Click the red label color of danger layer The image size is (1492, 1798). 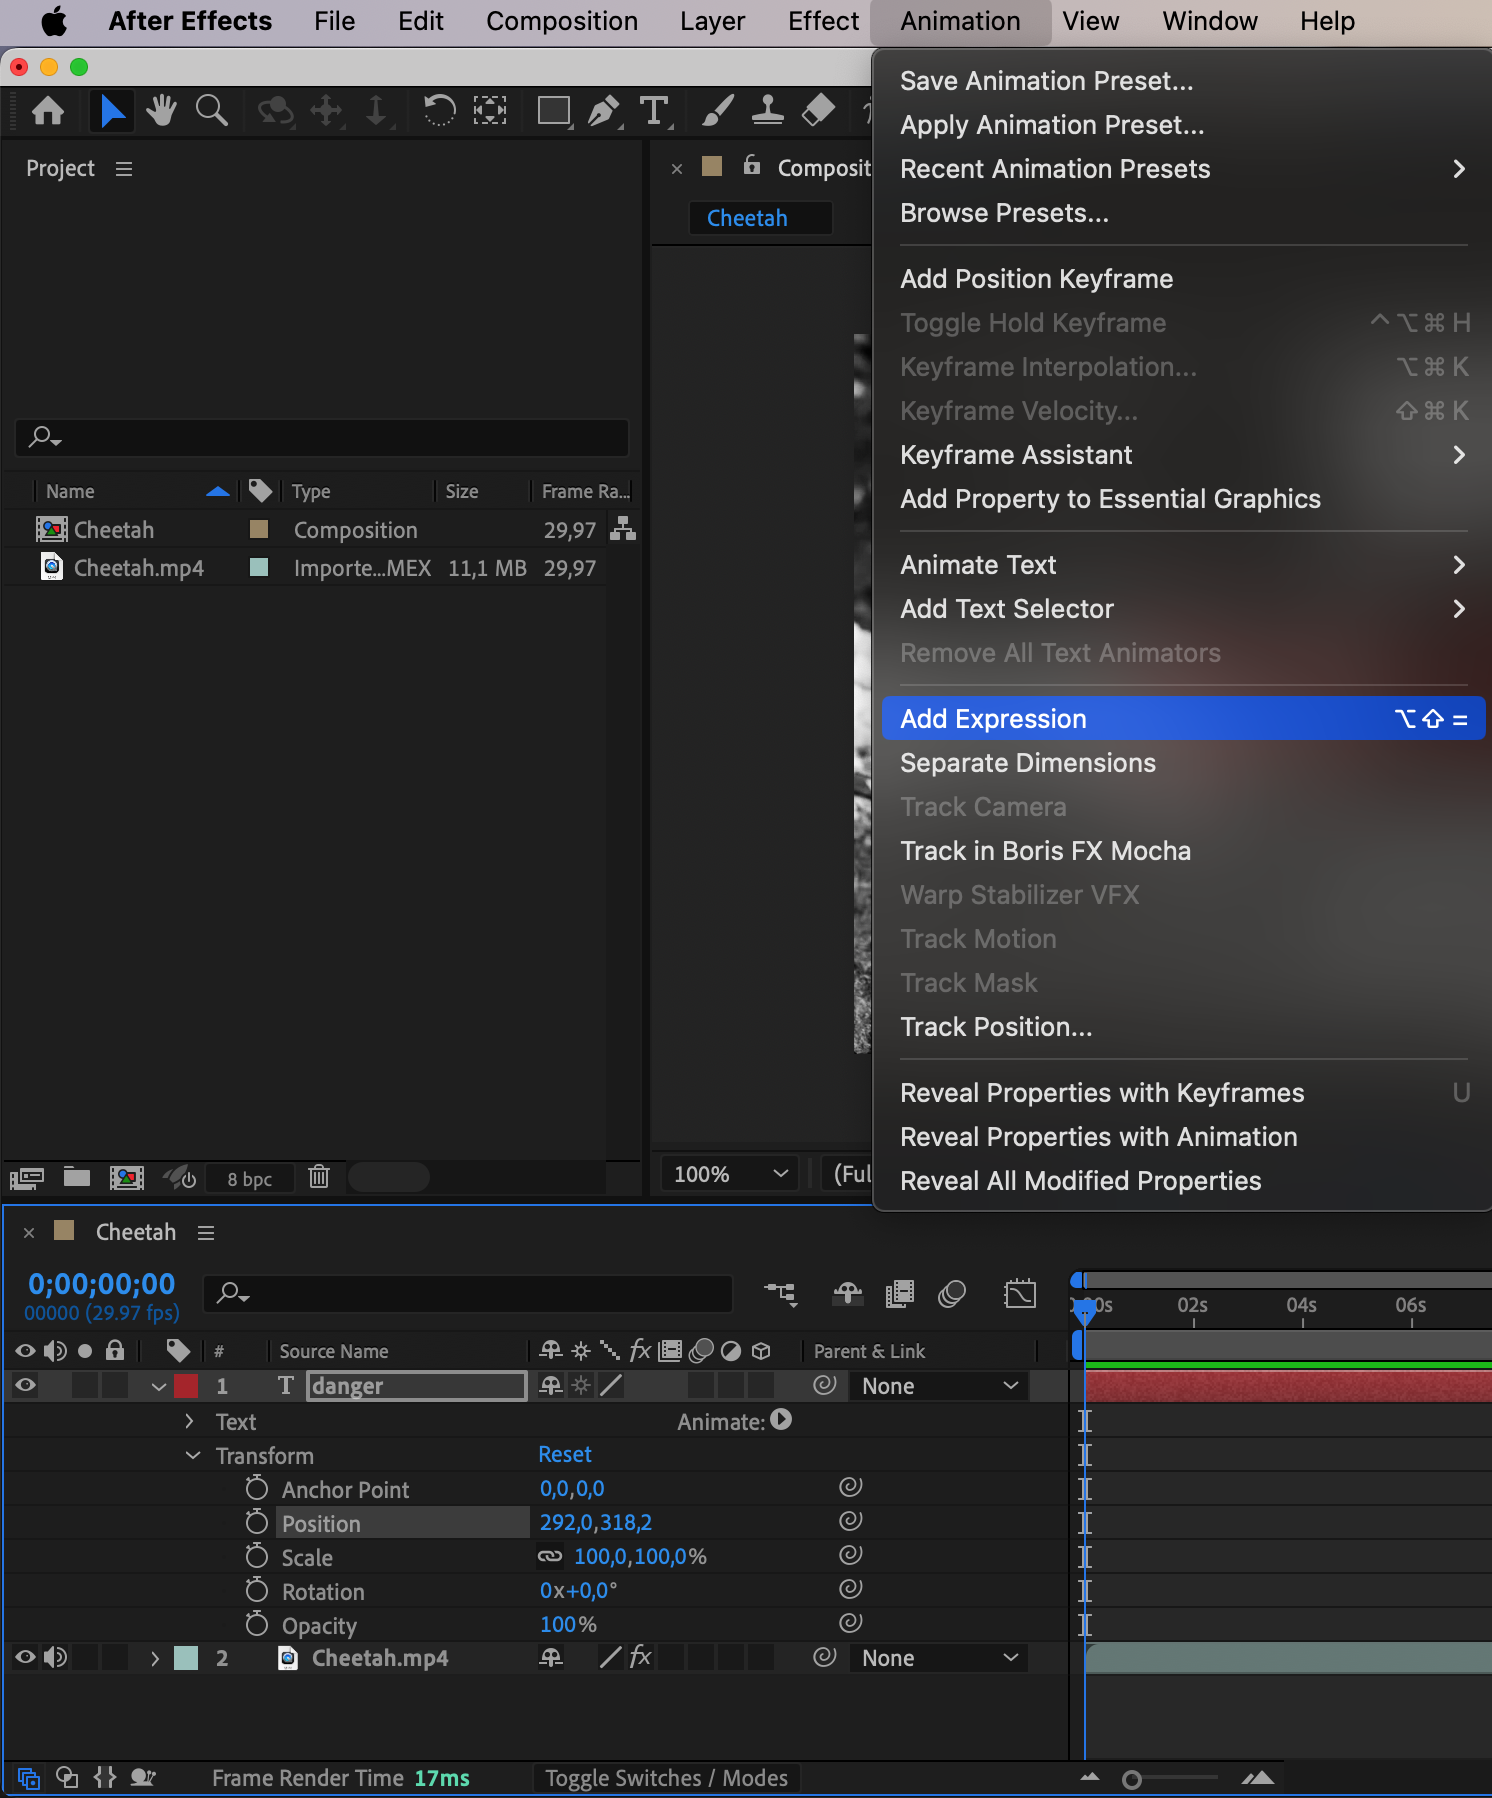[x=186, y=1385]
